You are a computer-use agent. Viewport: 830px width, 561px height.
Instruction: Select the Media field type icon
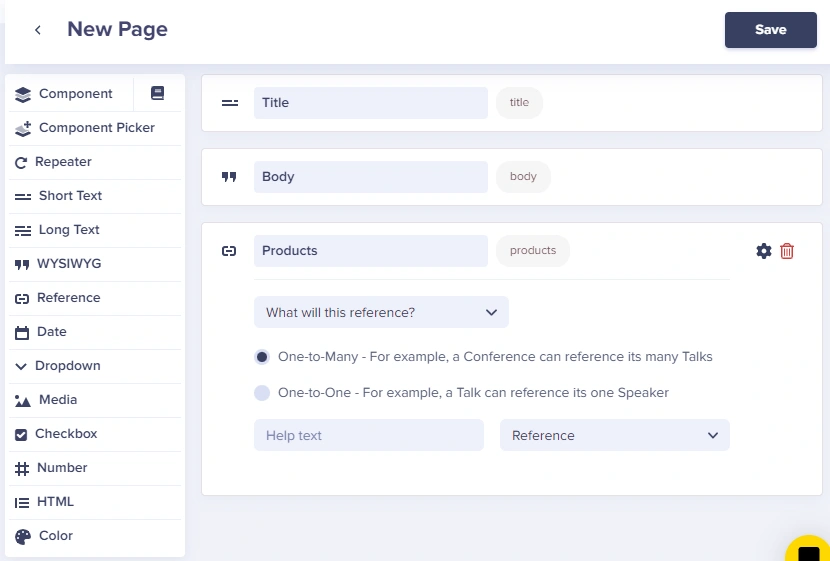[22, 401]
